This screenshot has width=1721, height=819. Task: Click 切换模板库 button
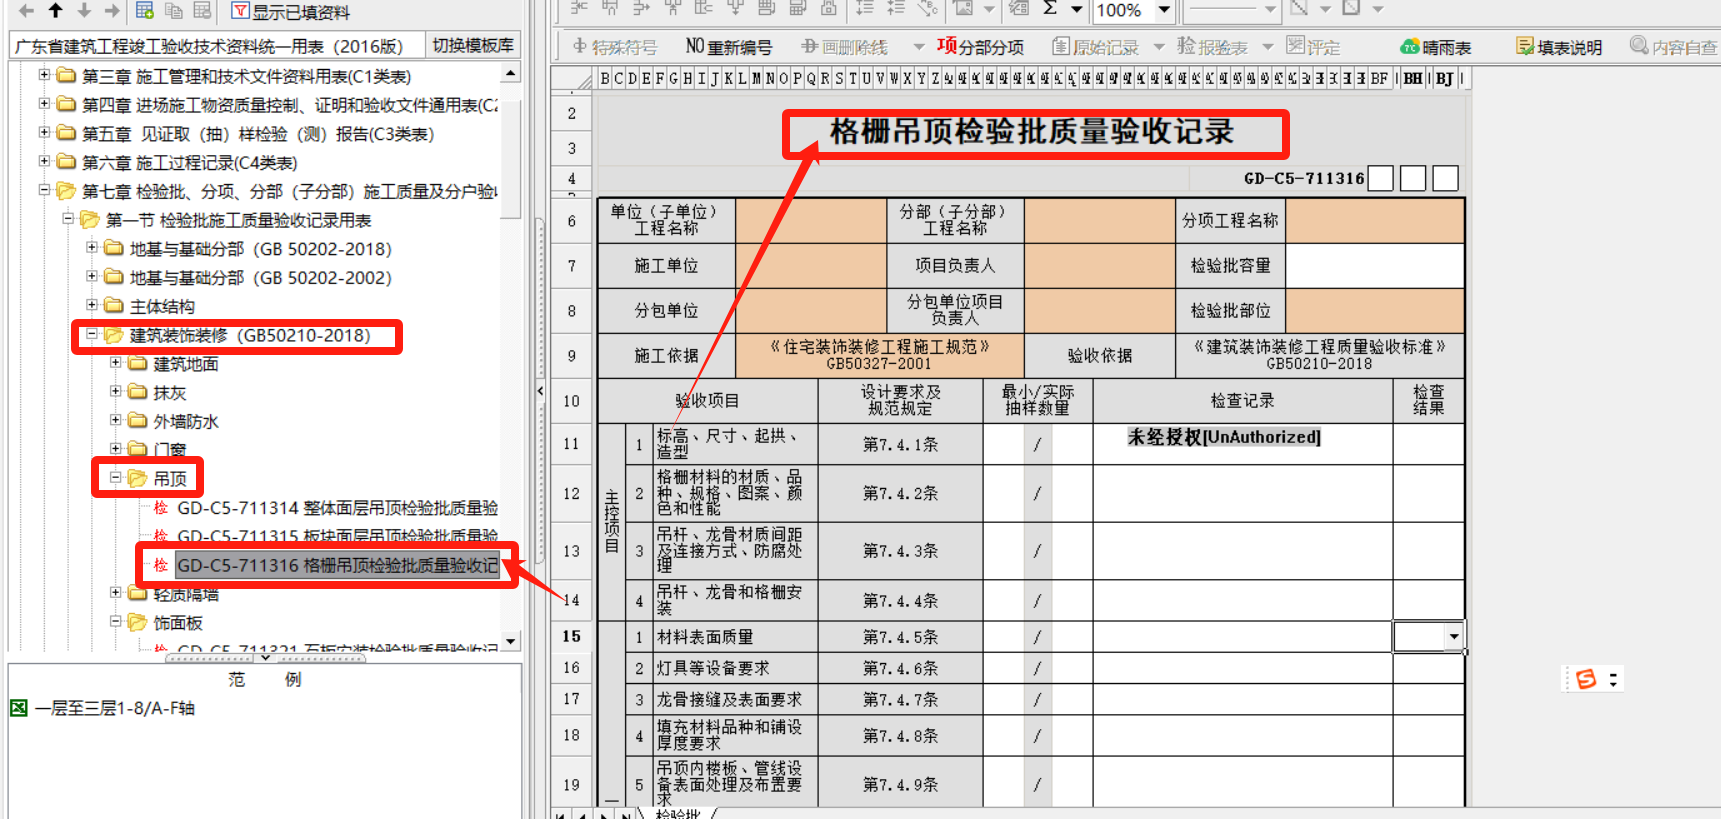pyautogui.click(x=473, y=46)
